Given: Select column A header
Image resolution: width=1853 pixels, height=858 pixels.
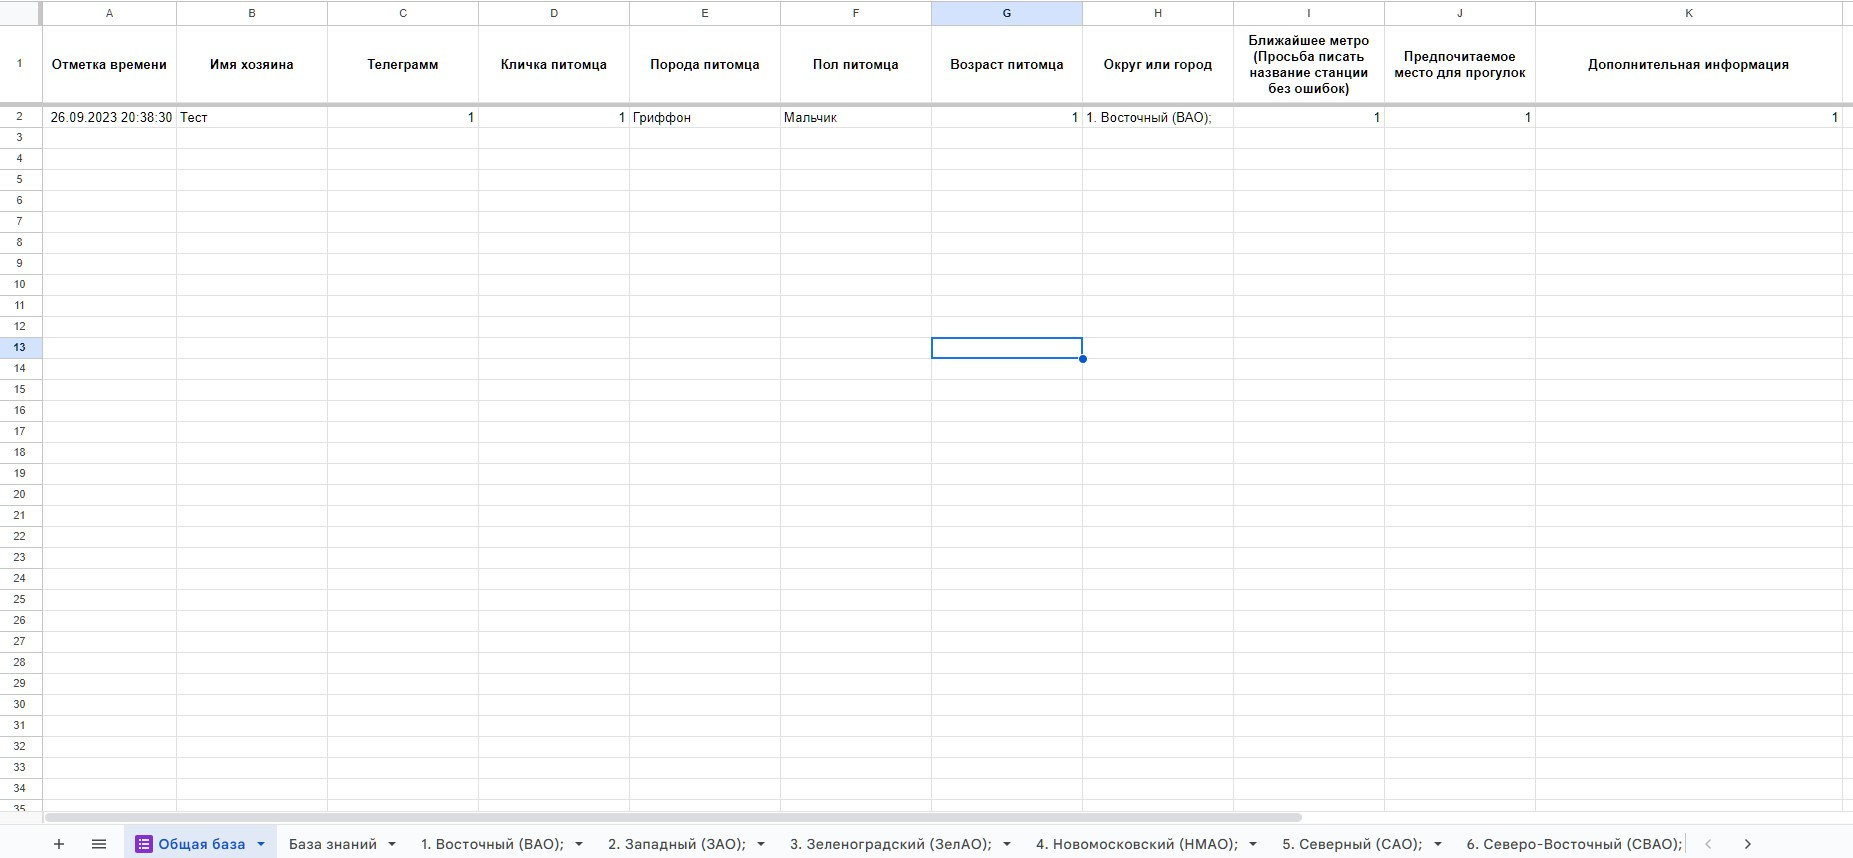Looking at the screenshot, I should coord(109,13).
